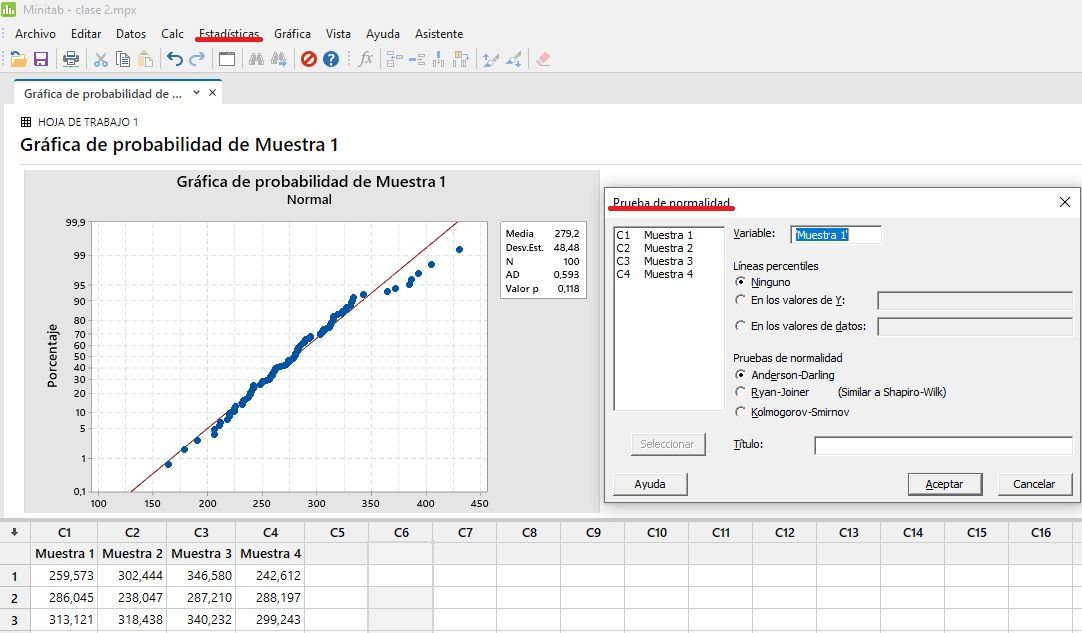The height and width of the screenshot is (633, 1082).
Task: Click the red Cancel command icon
Action: click(x=309, y=59)
